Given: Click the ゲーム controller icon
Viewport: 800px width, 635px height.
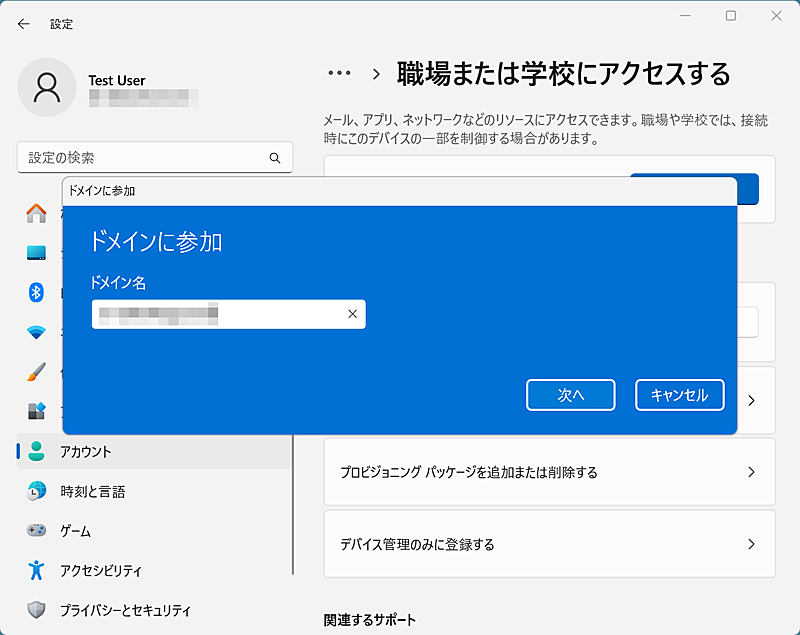Looking at the screenshot, I should (35, 531).
